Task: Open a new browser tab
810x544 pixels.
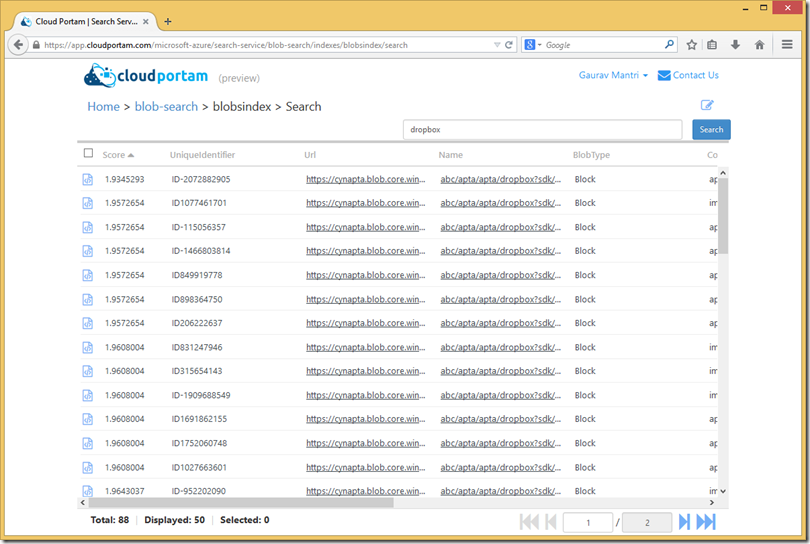Action: pyautogui.click(x=167, y=22)
